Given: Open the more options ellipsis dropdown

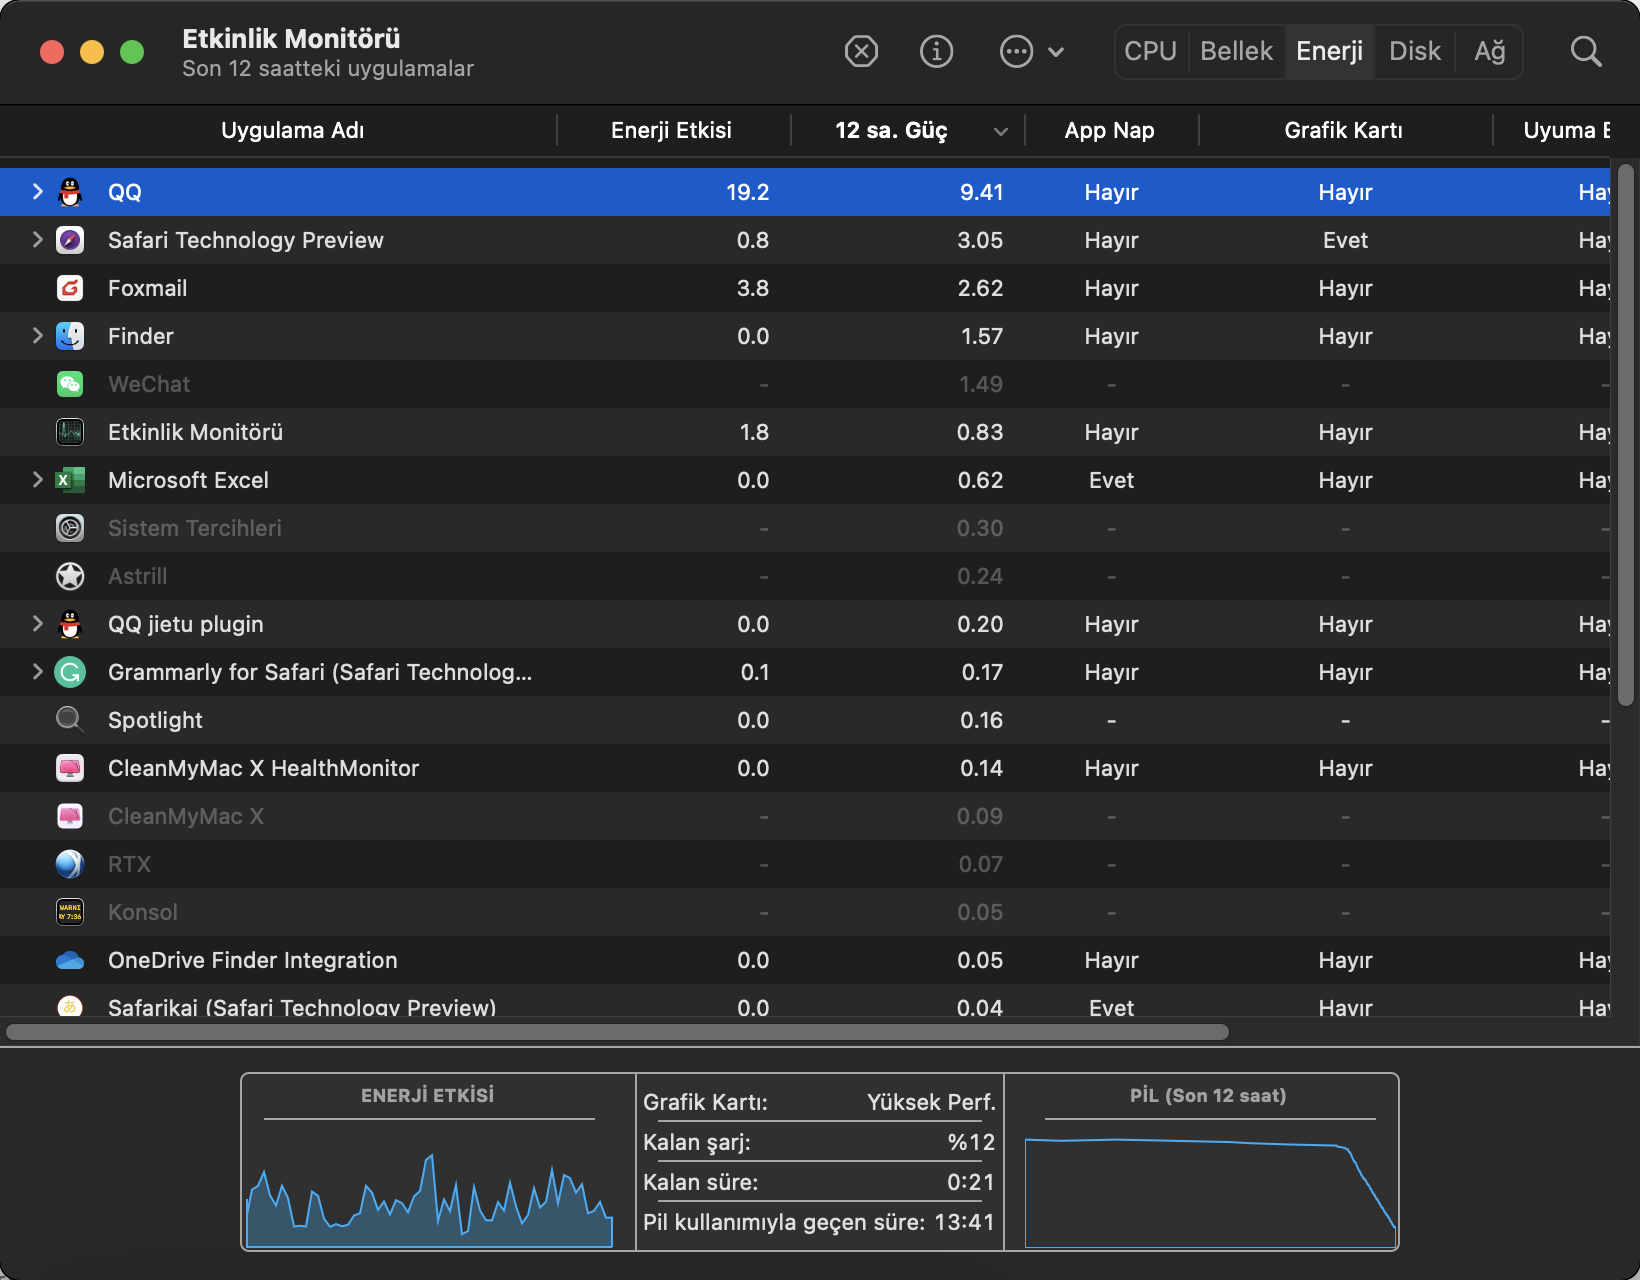Looking at the screenshot, I should pyautogui.click(x=1031, y=51).
